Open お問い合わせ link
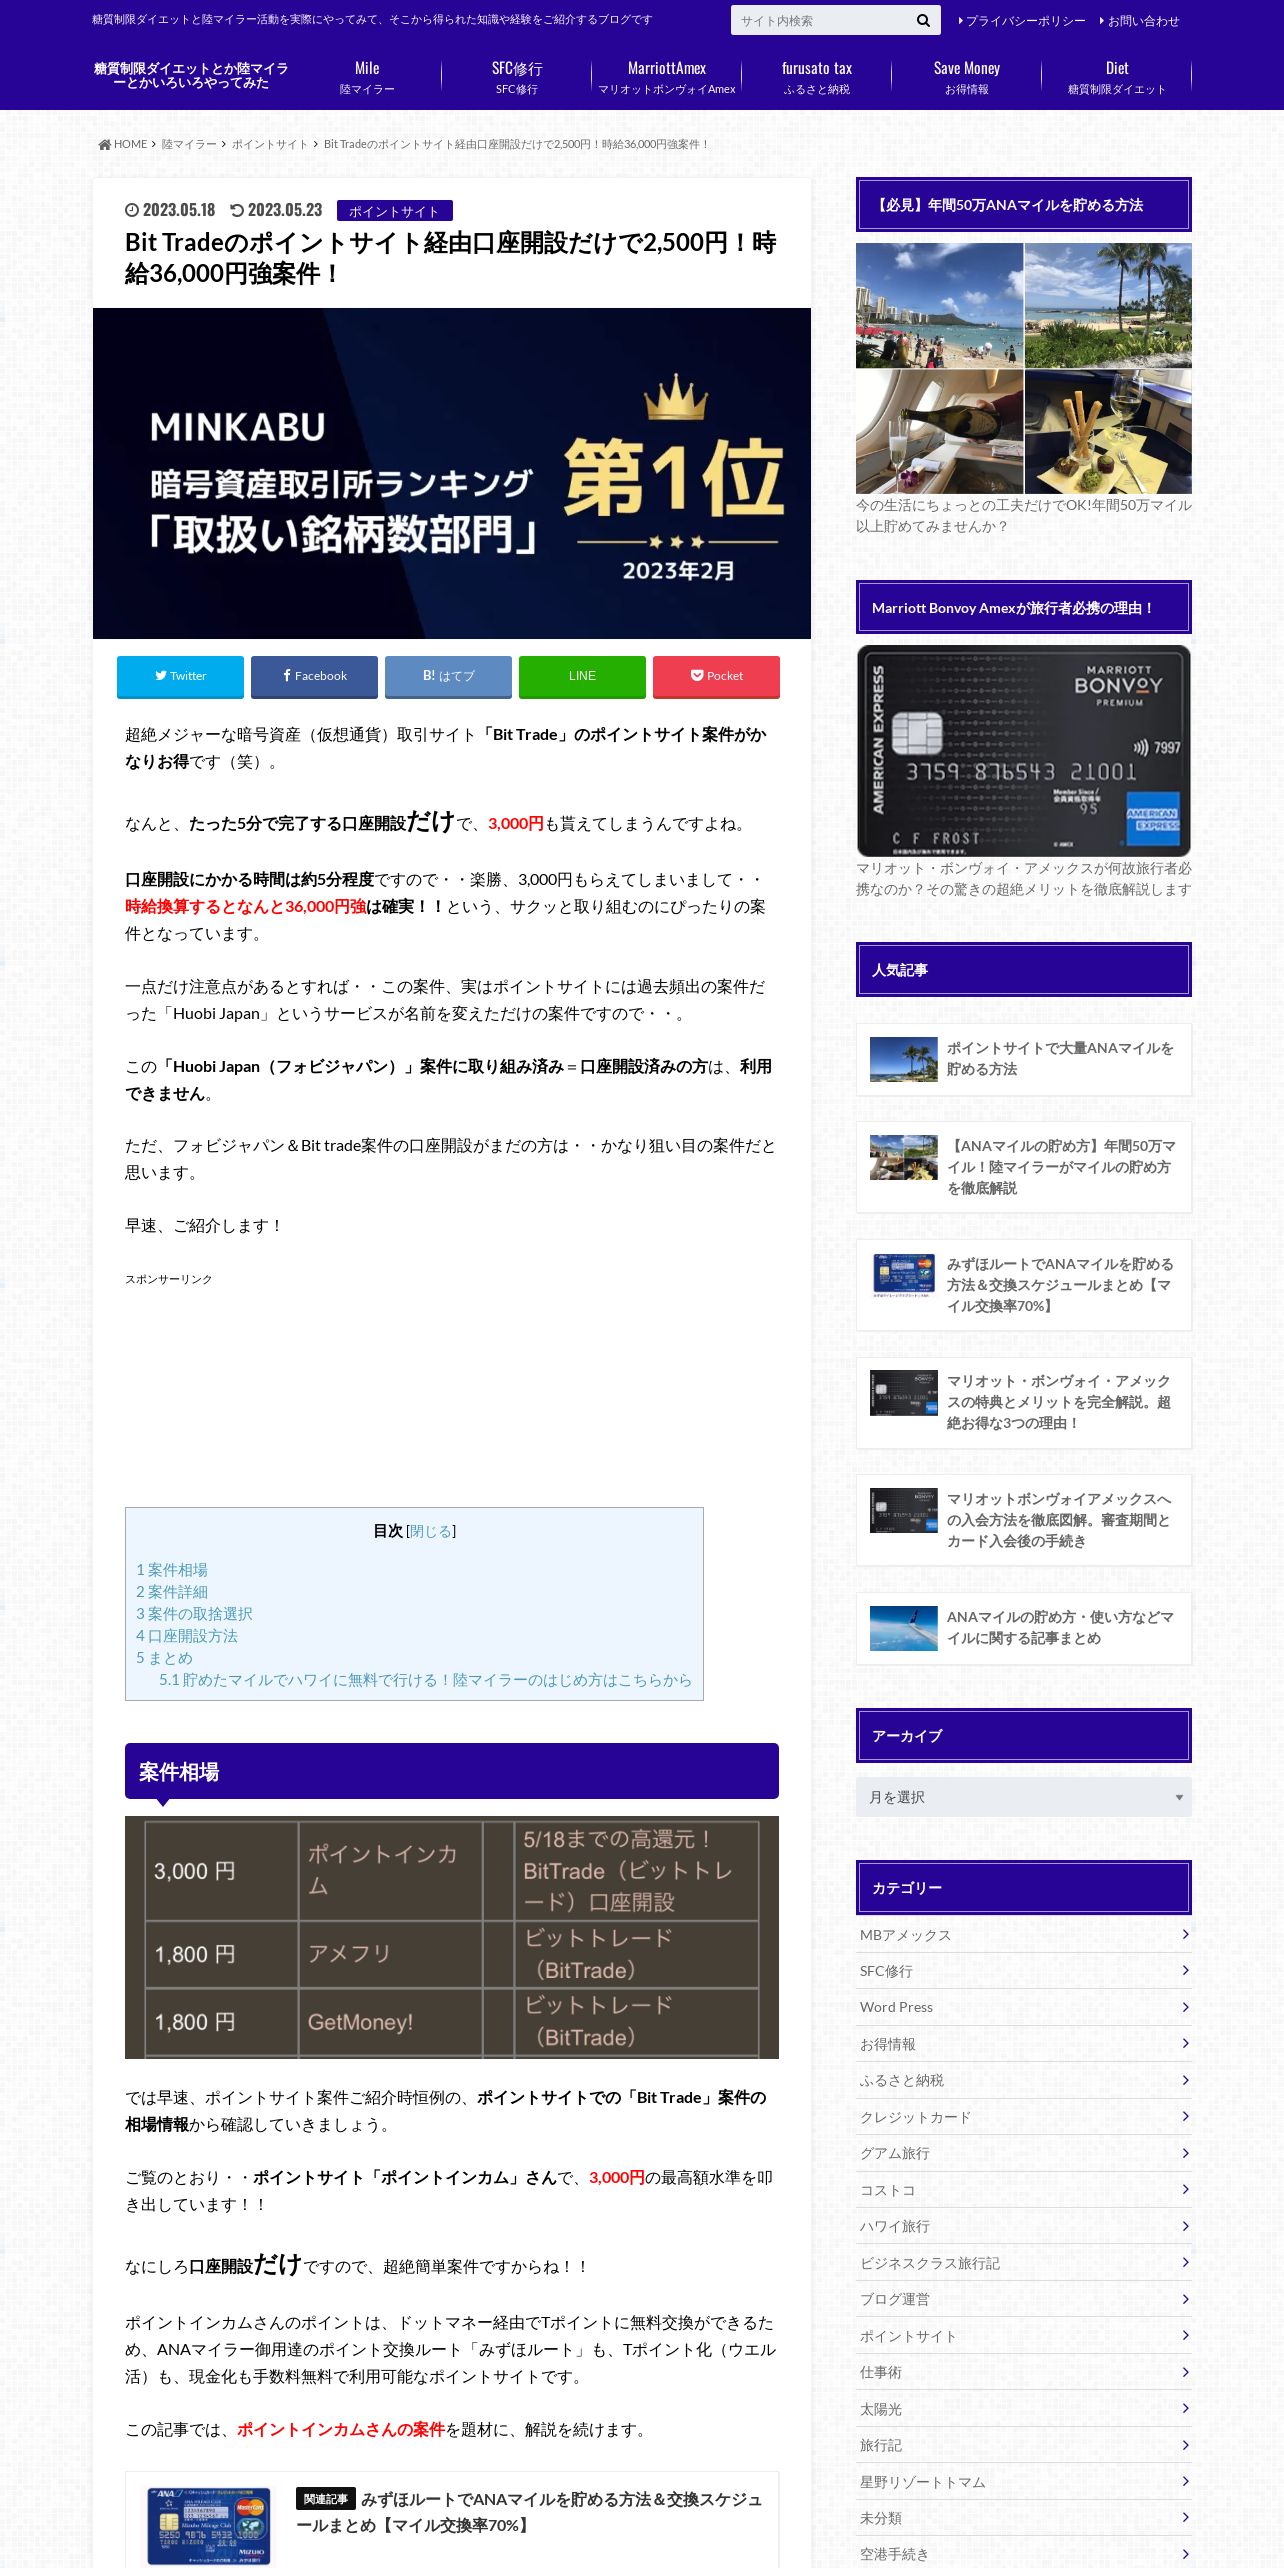Viewport: 1284px width, 2568px height. coord(1139,20)
